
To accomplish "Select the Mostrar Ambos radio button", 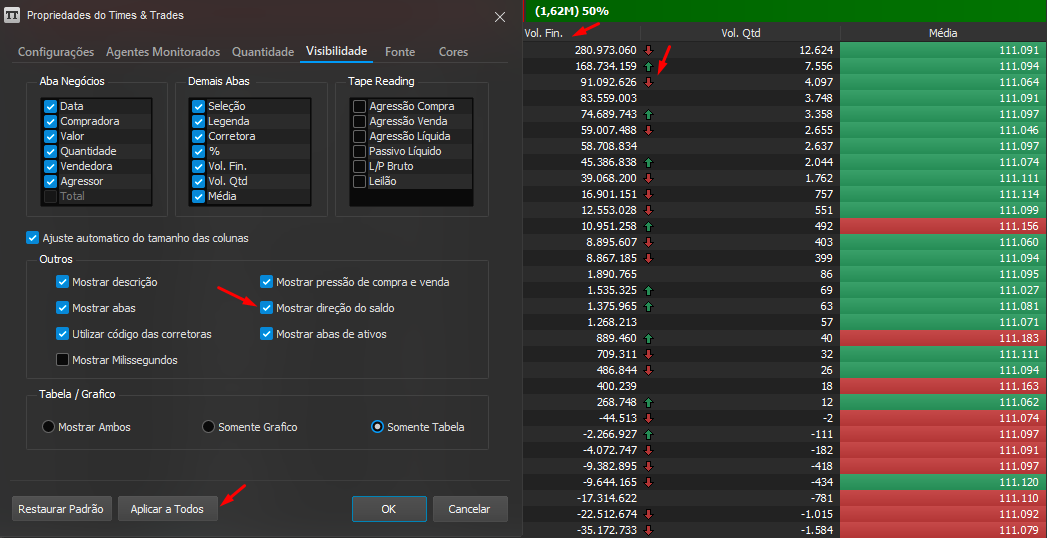I will (x=48, y=427).
